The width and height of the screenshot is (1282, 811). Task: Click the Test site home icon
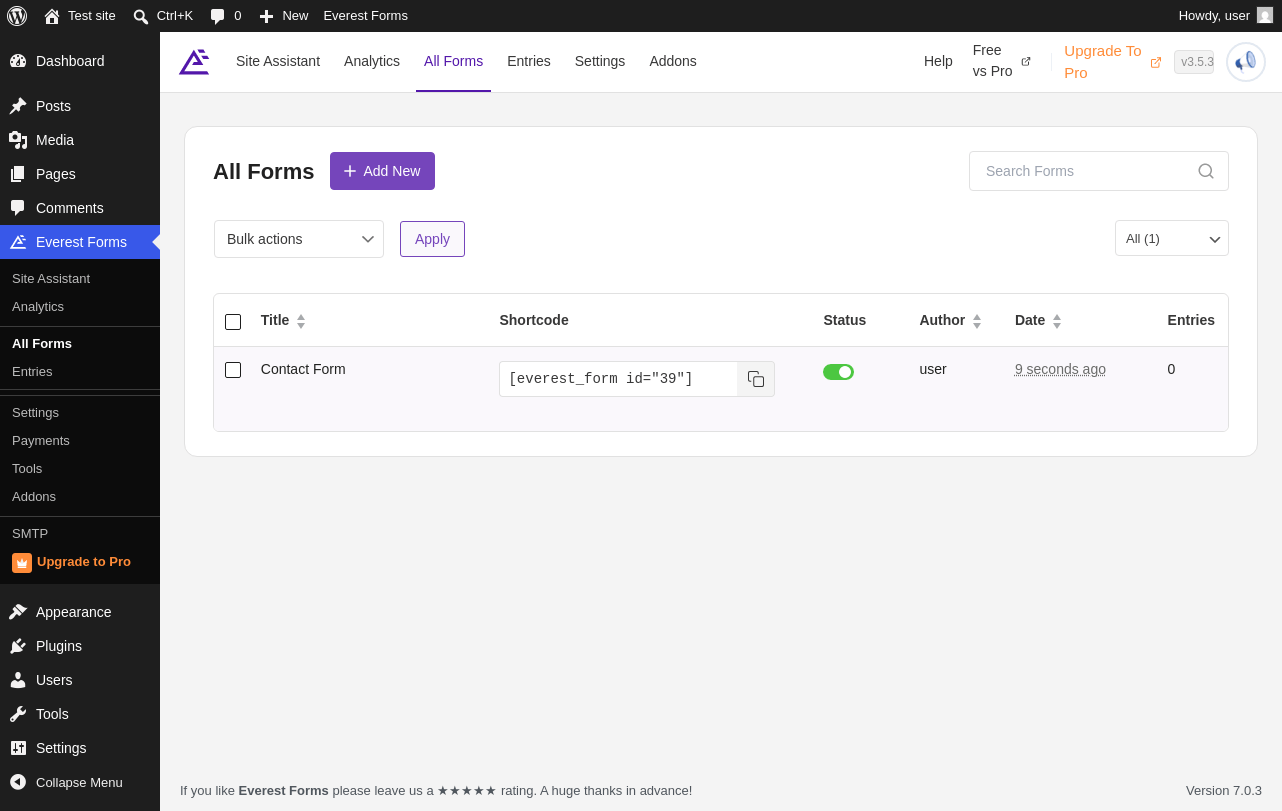[52, 16]
